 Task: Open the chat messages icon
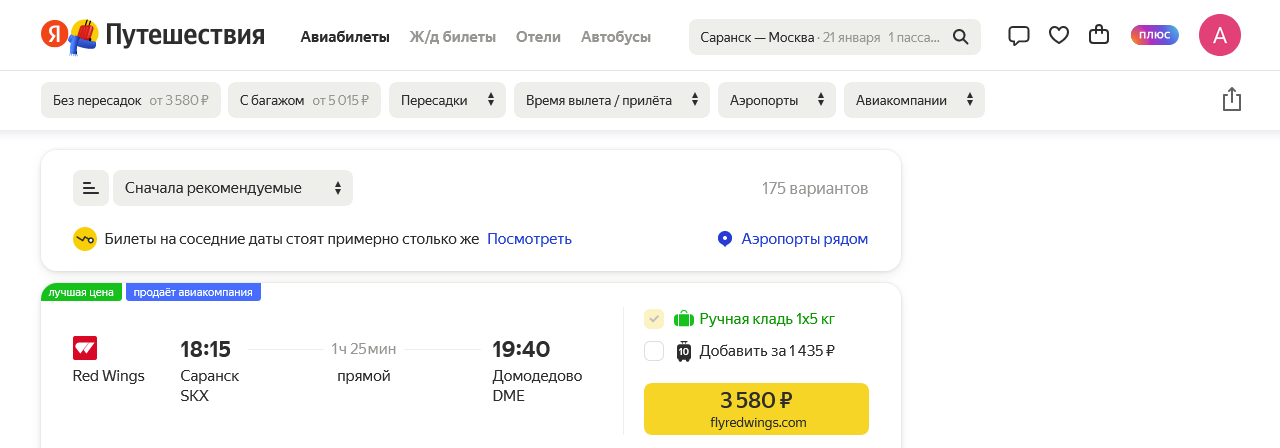(x=1019, y=36)
